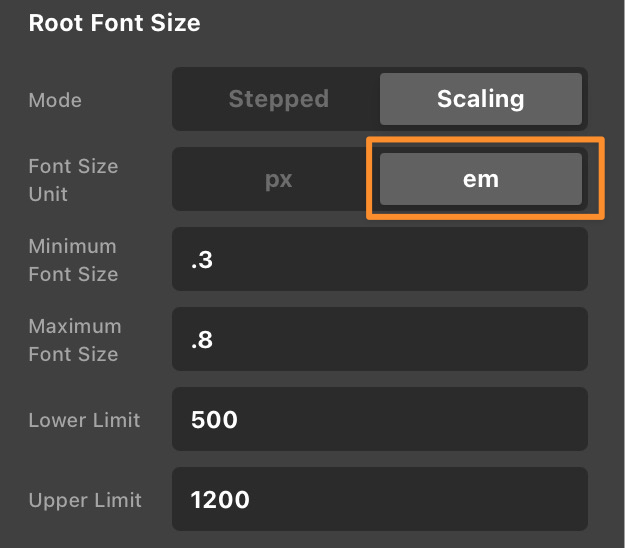Place cursor on the .3 value

[202, 260]
